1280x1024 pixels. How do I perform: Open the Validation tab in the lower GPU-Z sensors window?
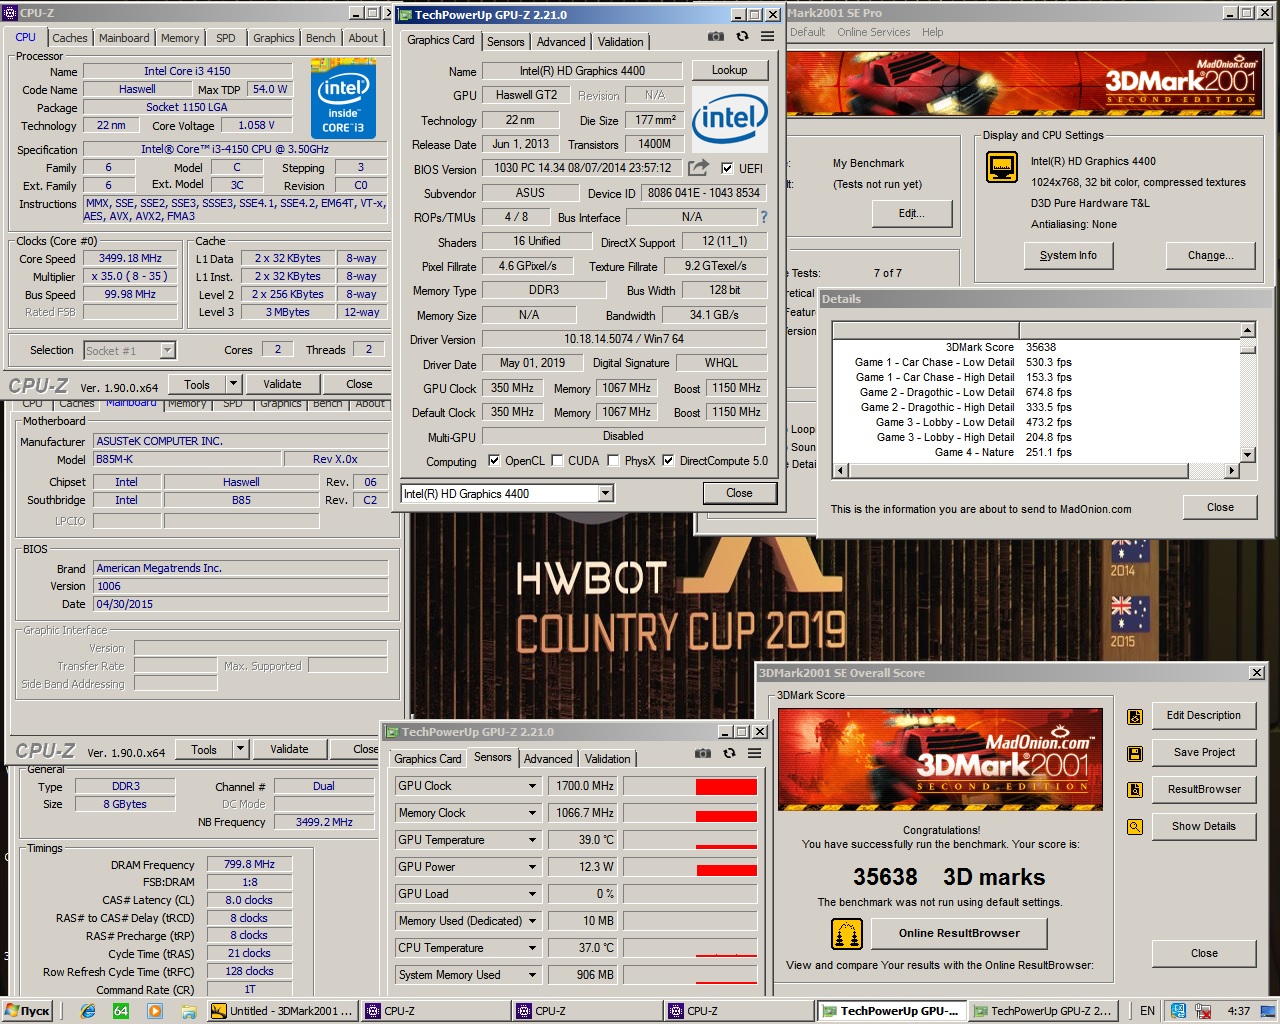tap(608, 759)
